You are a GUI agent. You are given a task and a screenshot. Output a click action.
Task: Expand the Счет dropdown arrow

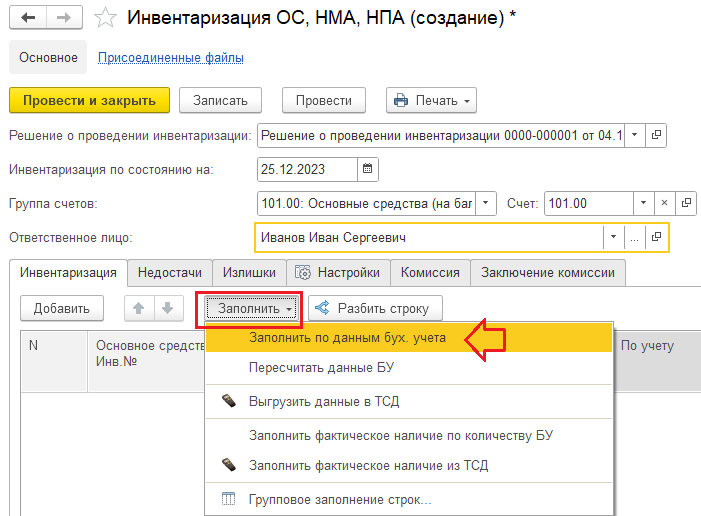click(x=643, y=203)
